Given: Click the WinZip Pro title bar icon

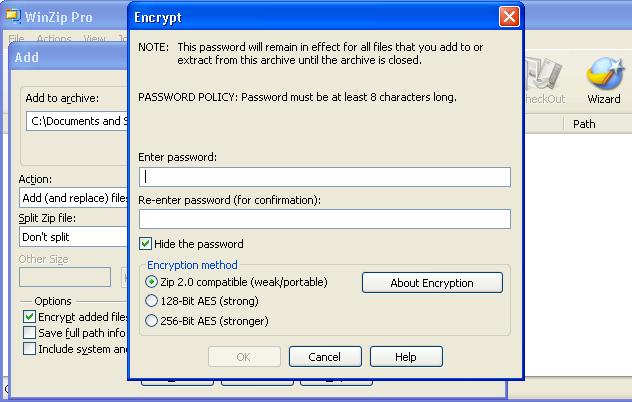Looking at the screenshot, I should coord(13,17).
